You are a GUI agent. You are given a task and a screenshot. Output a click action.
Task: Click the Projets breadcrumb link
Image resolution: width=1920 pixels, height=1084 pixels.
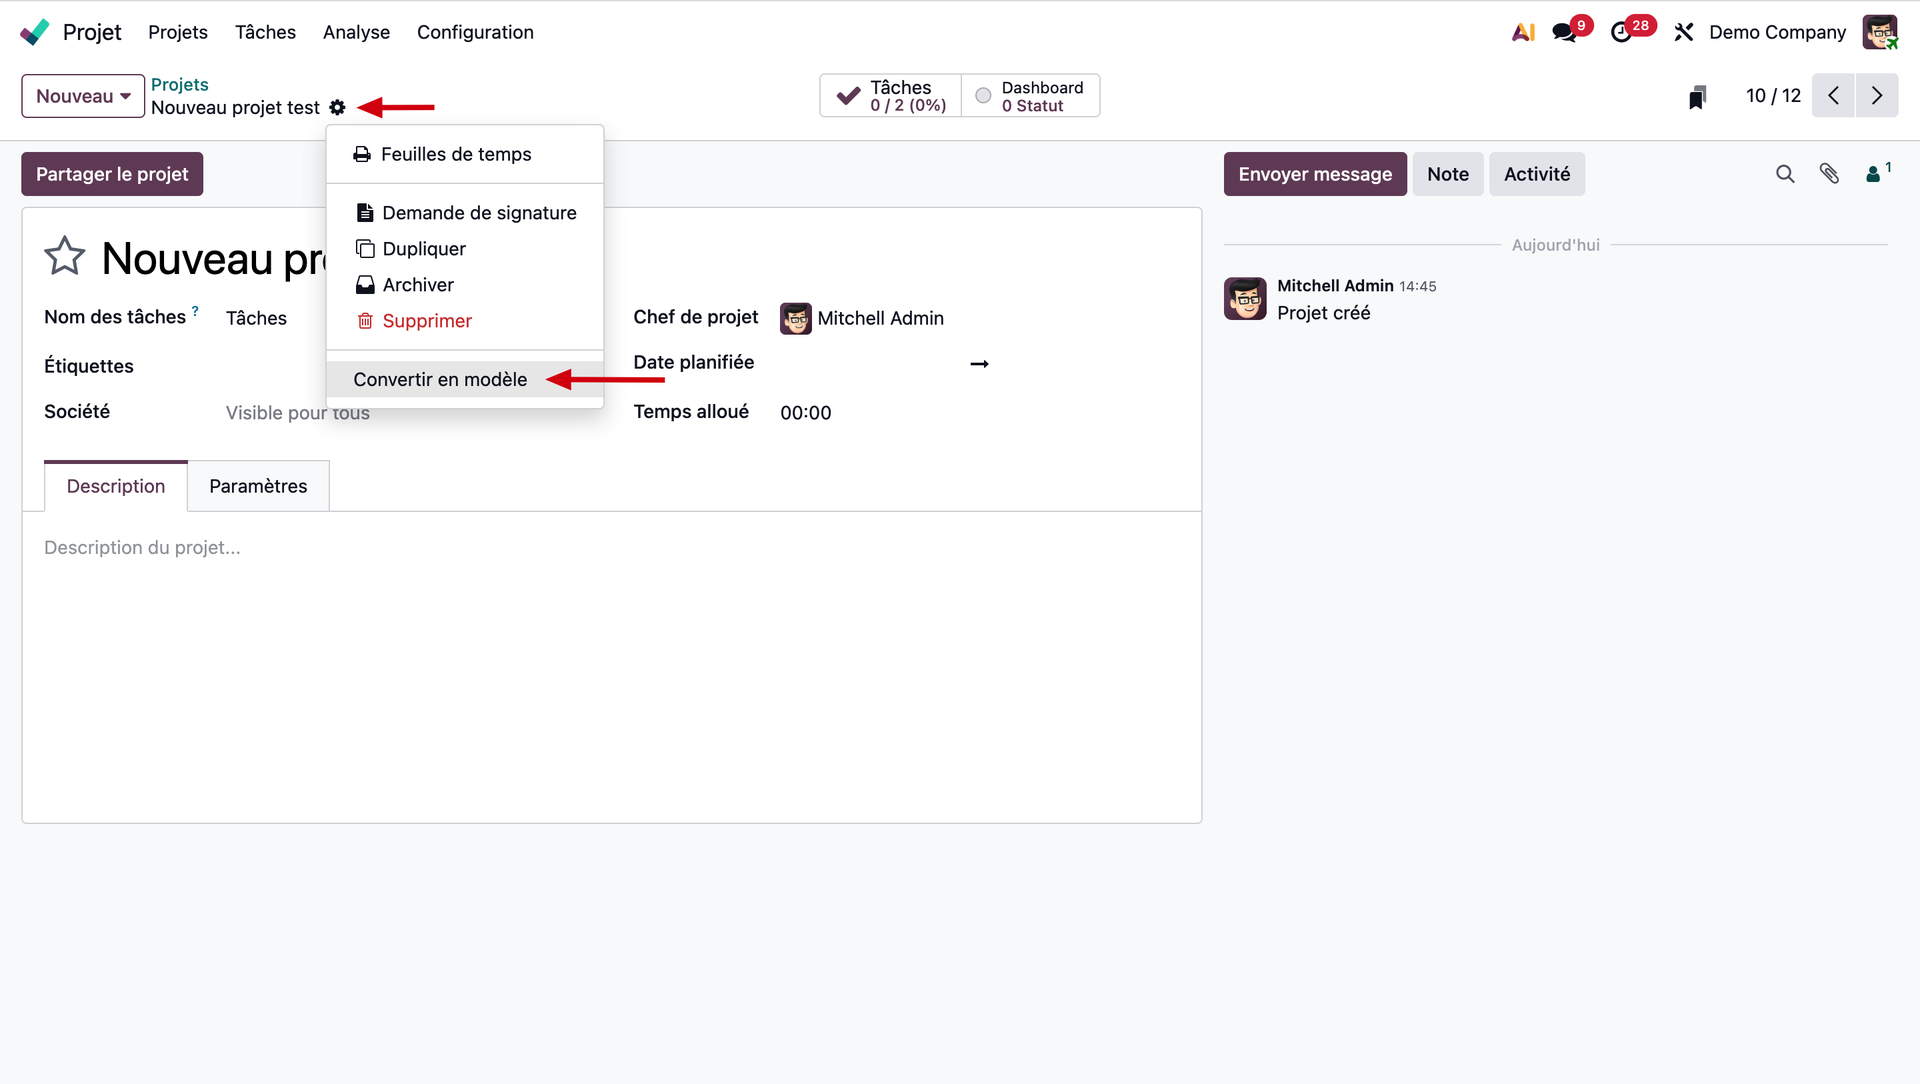(179, 84)
